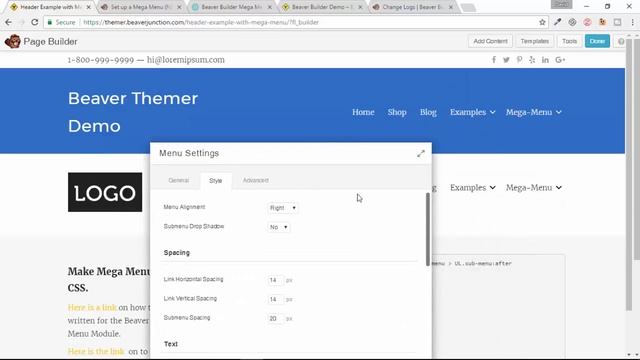Edit the Link Horizontal Spacing field

[275, 280]
